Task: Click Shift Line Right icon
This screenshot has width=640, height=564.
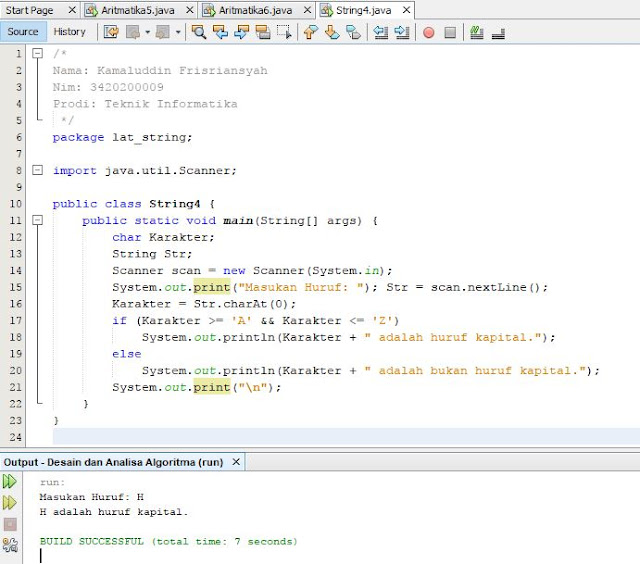Action: coord(402,32)
